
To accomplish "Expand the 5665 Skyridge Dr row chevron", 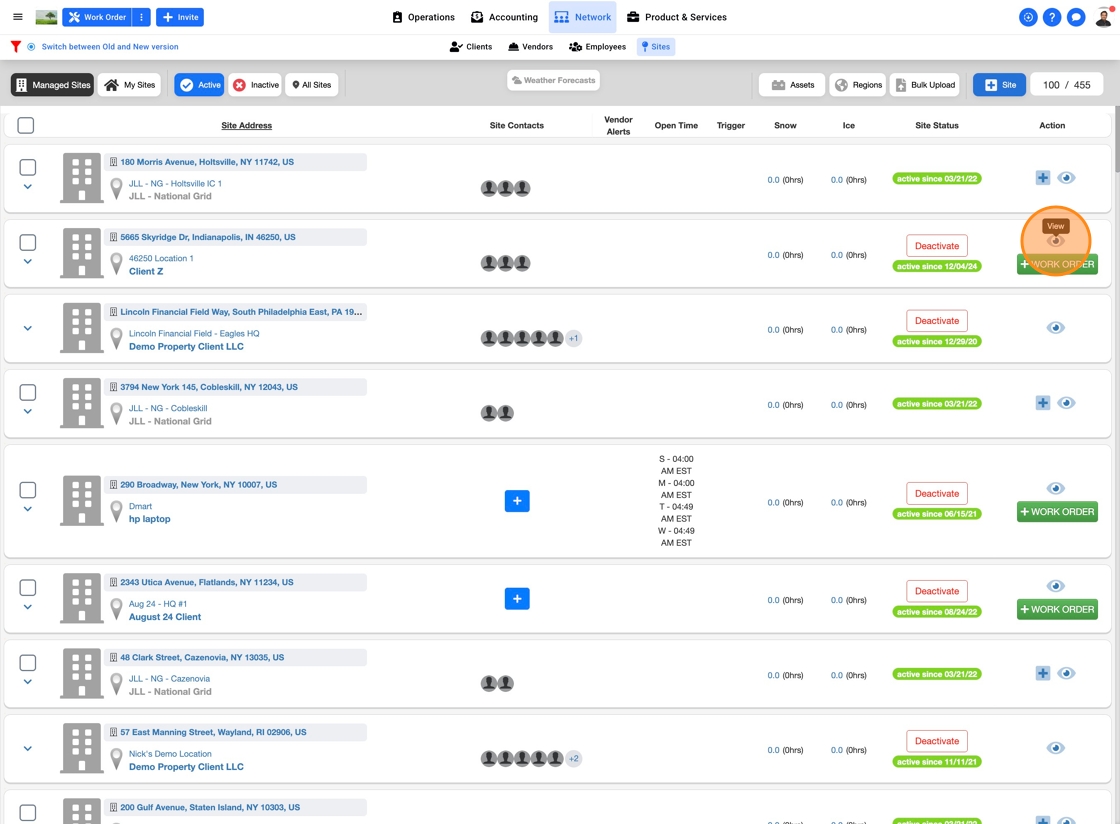I will [x=28, y=262].
